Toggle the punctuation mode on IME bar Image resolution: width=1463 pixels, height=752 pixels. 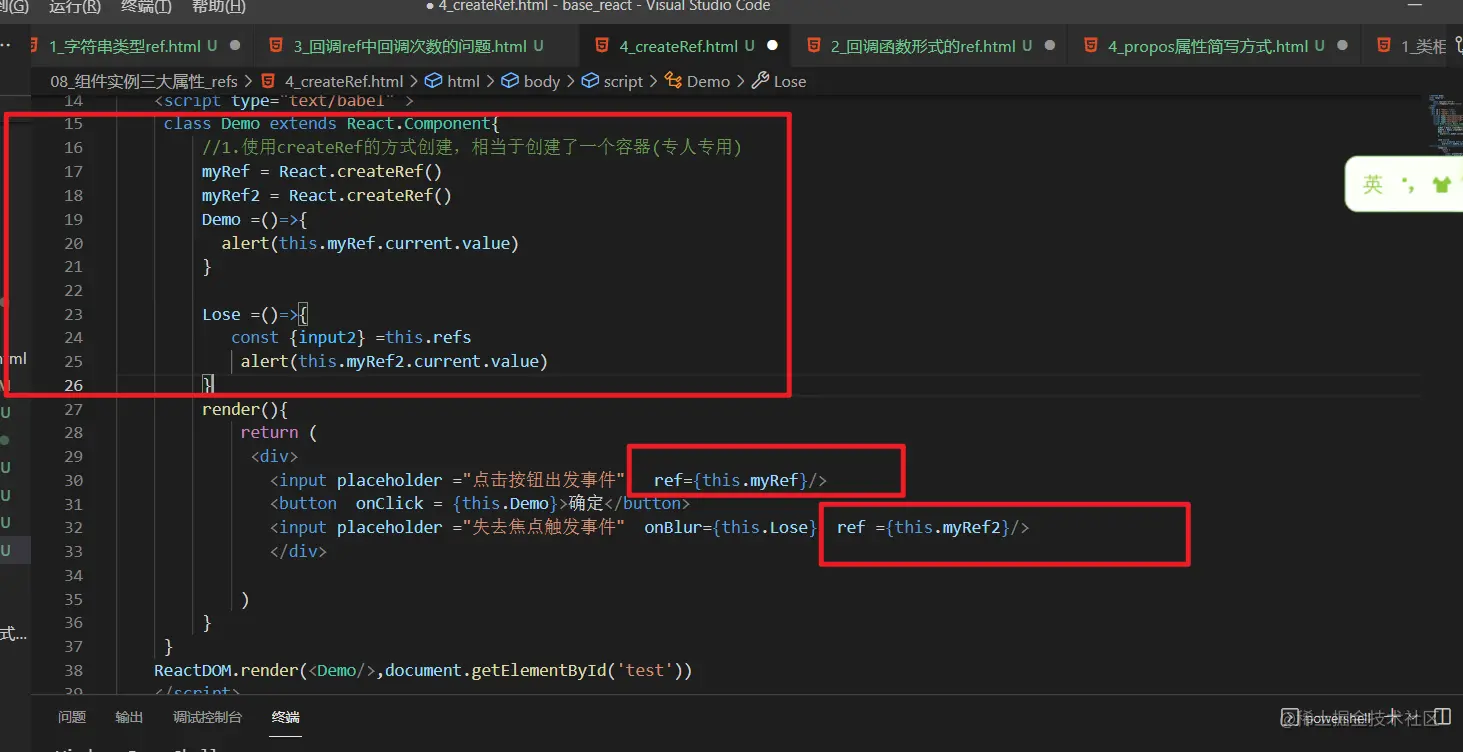(1408, 185)
